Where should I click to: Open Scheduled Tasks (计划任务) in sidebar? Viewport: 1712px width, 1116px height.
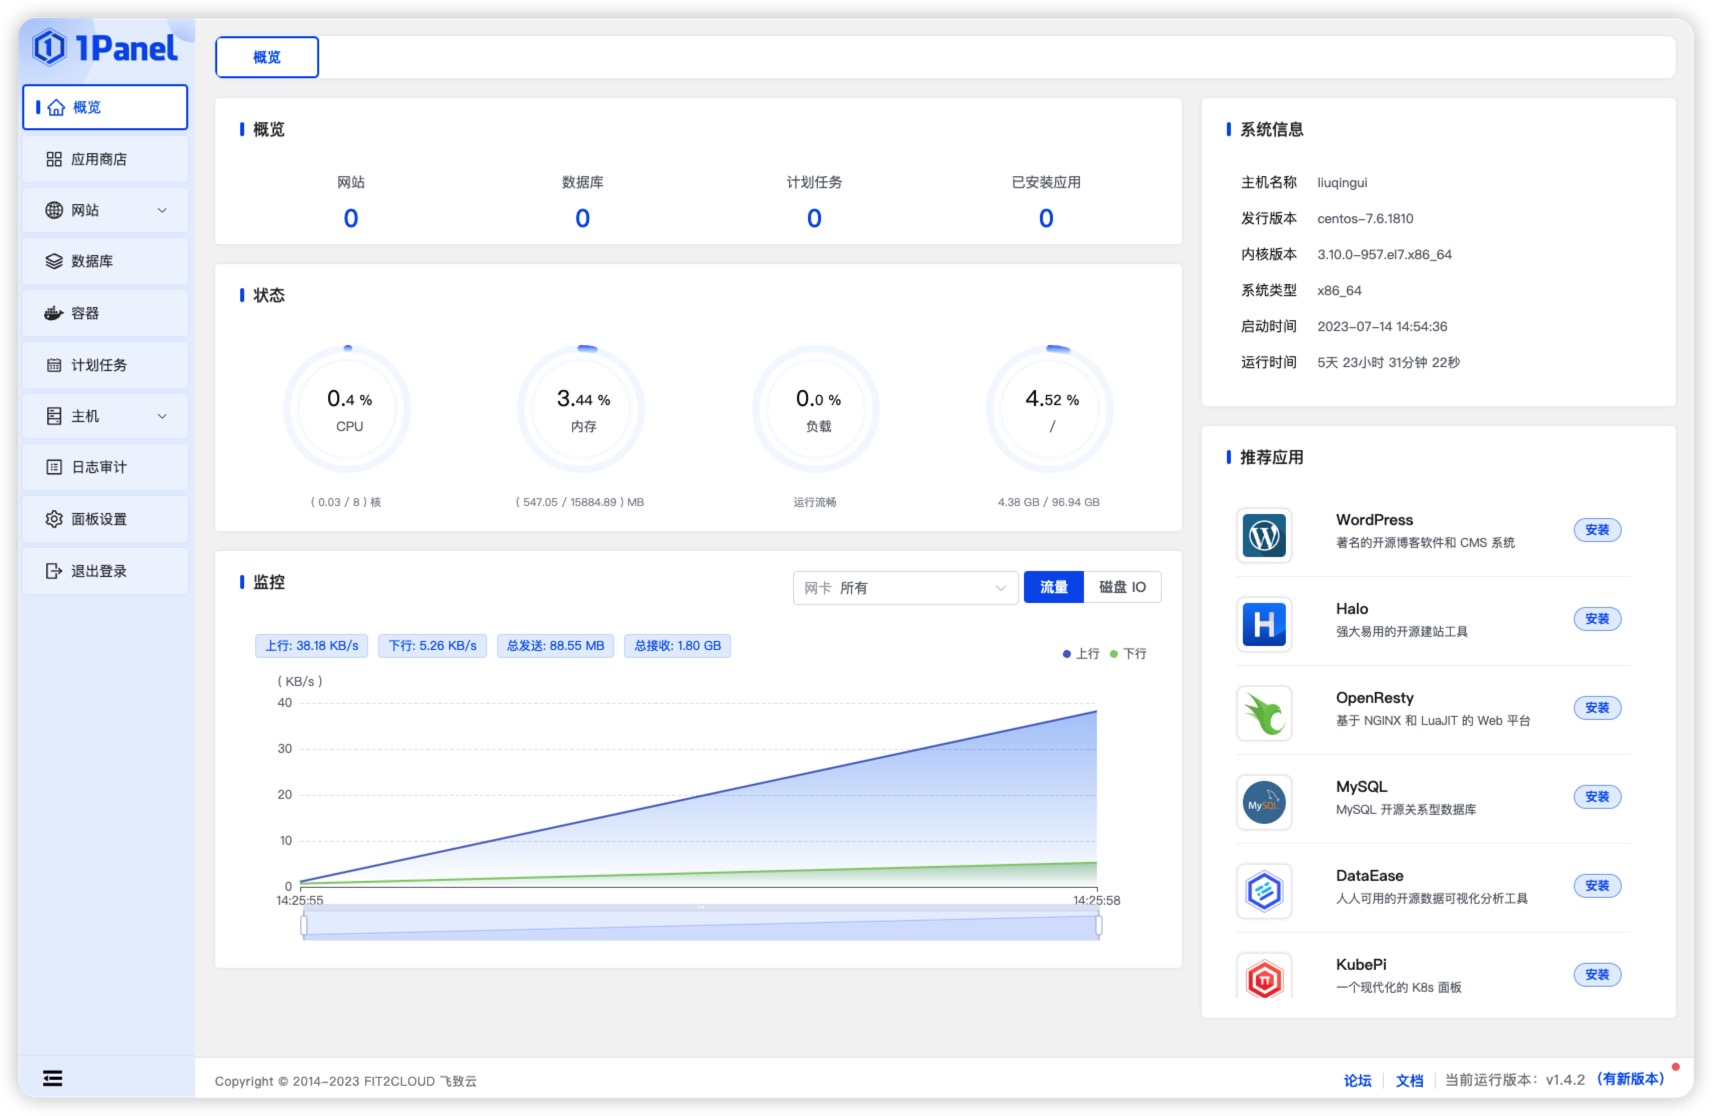[x=98, y=365]
